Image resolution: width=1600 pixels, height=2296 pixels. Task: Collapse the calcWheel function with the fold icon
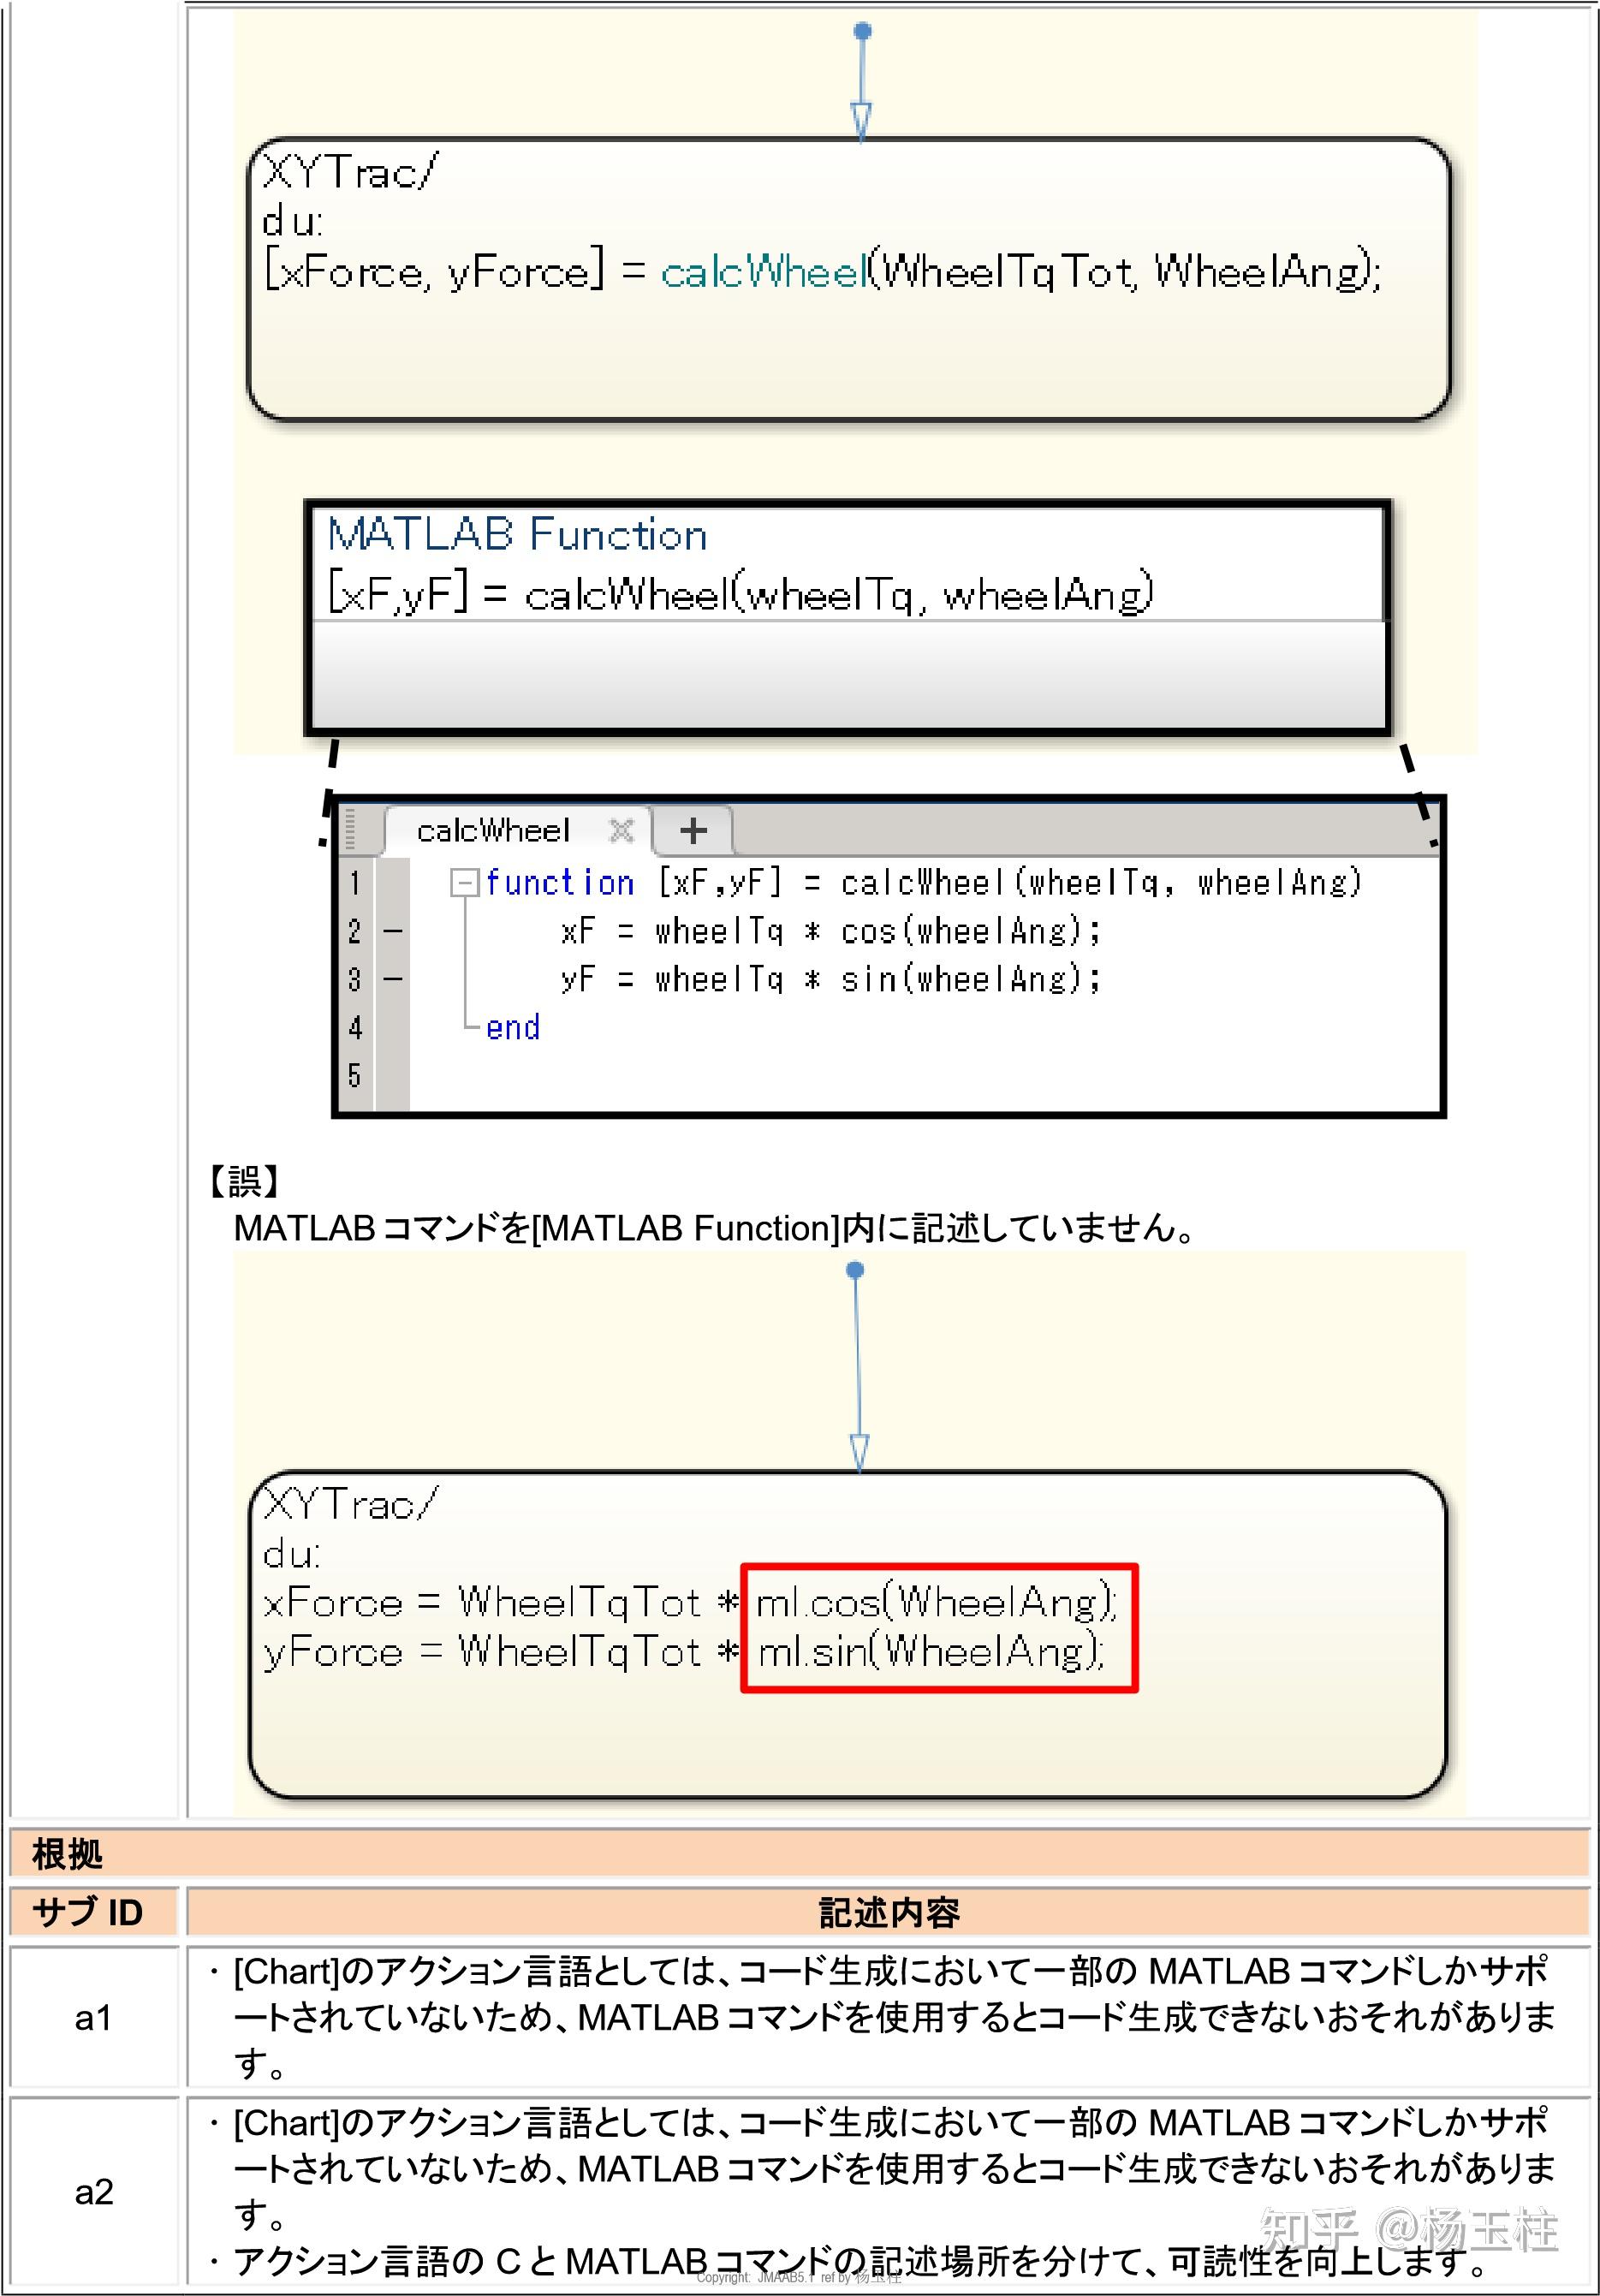coord(465,883)
